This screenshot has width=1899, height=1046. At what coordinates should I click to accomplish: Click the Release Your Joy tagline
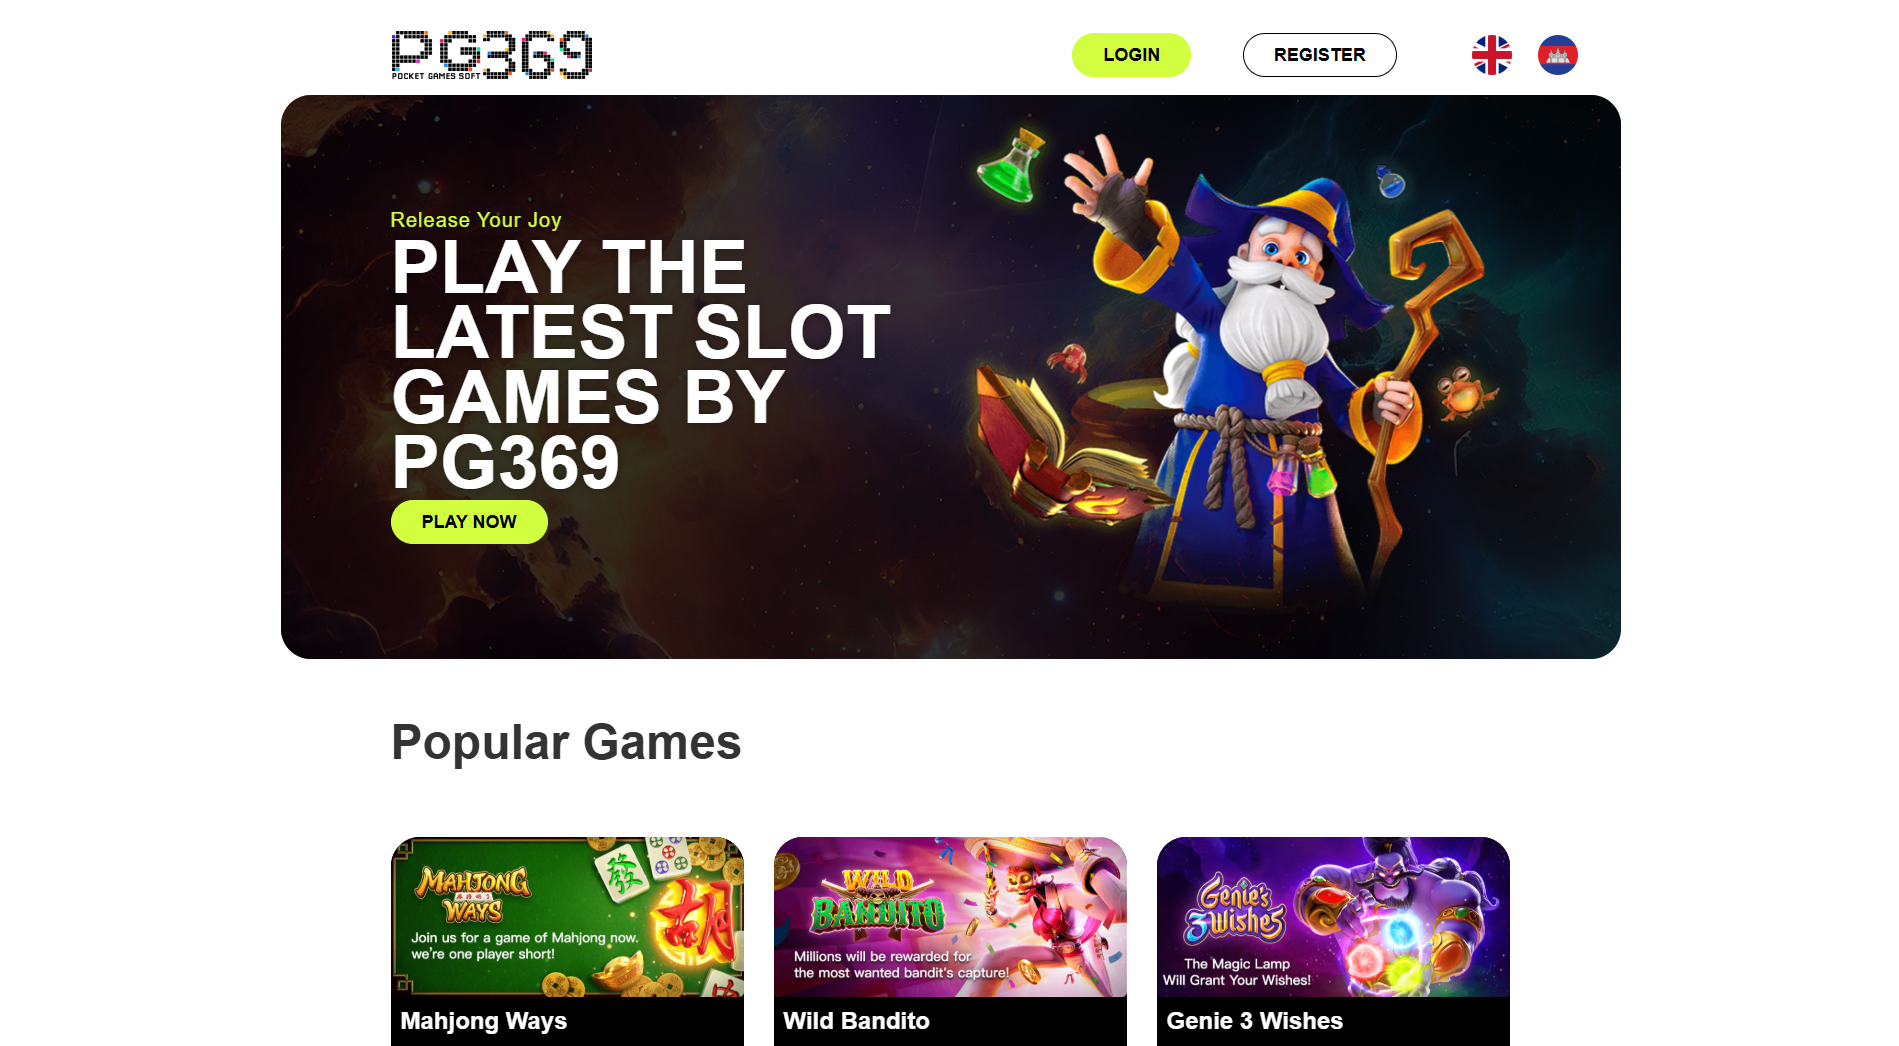click(x=476, y=220)
